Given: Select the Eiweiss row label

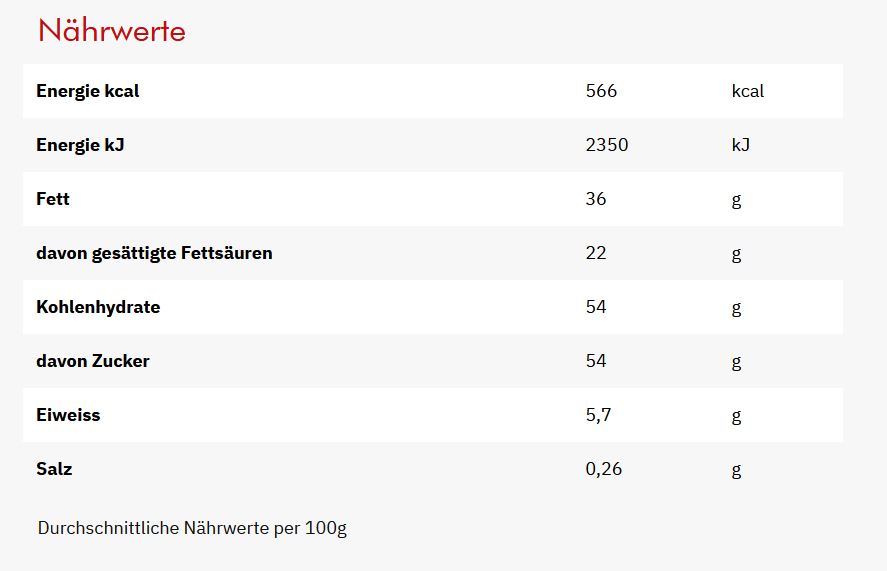Looking at the screenshot, I should [68, 415].
